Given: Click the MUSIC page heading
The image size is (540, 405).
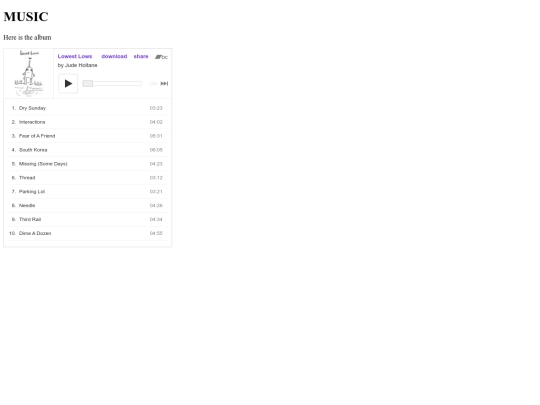Looking at the screenshot, I should tap(26, 17).
